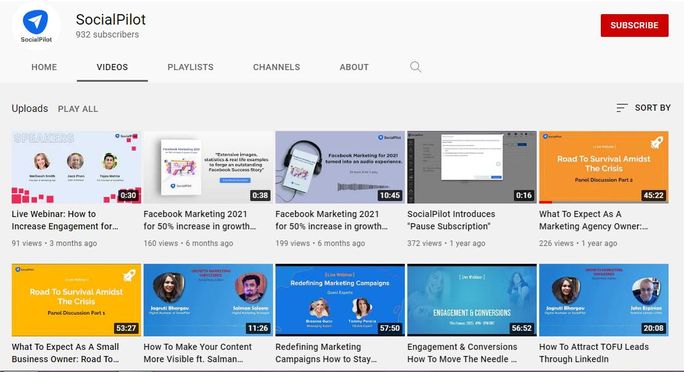Image resolution: width=684 pixels, height=372 pixels.
Task: Switch to the Home tab
Action: pyautogui.click(x=44, y=67)
